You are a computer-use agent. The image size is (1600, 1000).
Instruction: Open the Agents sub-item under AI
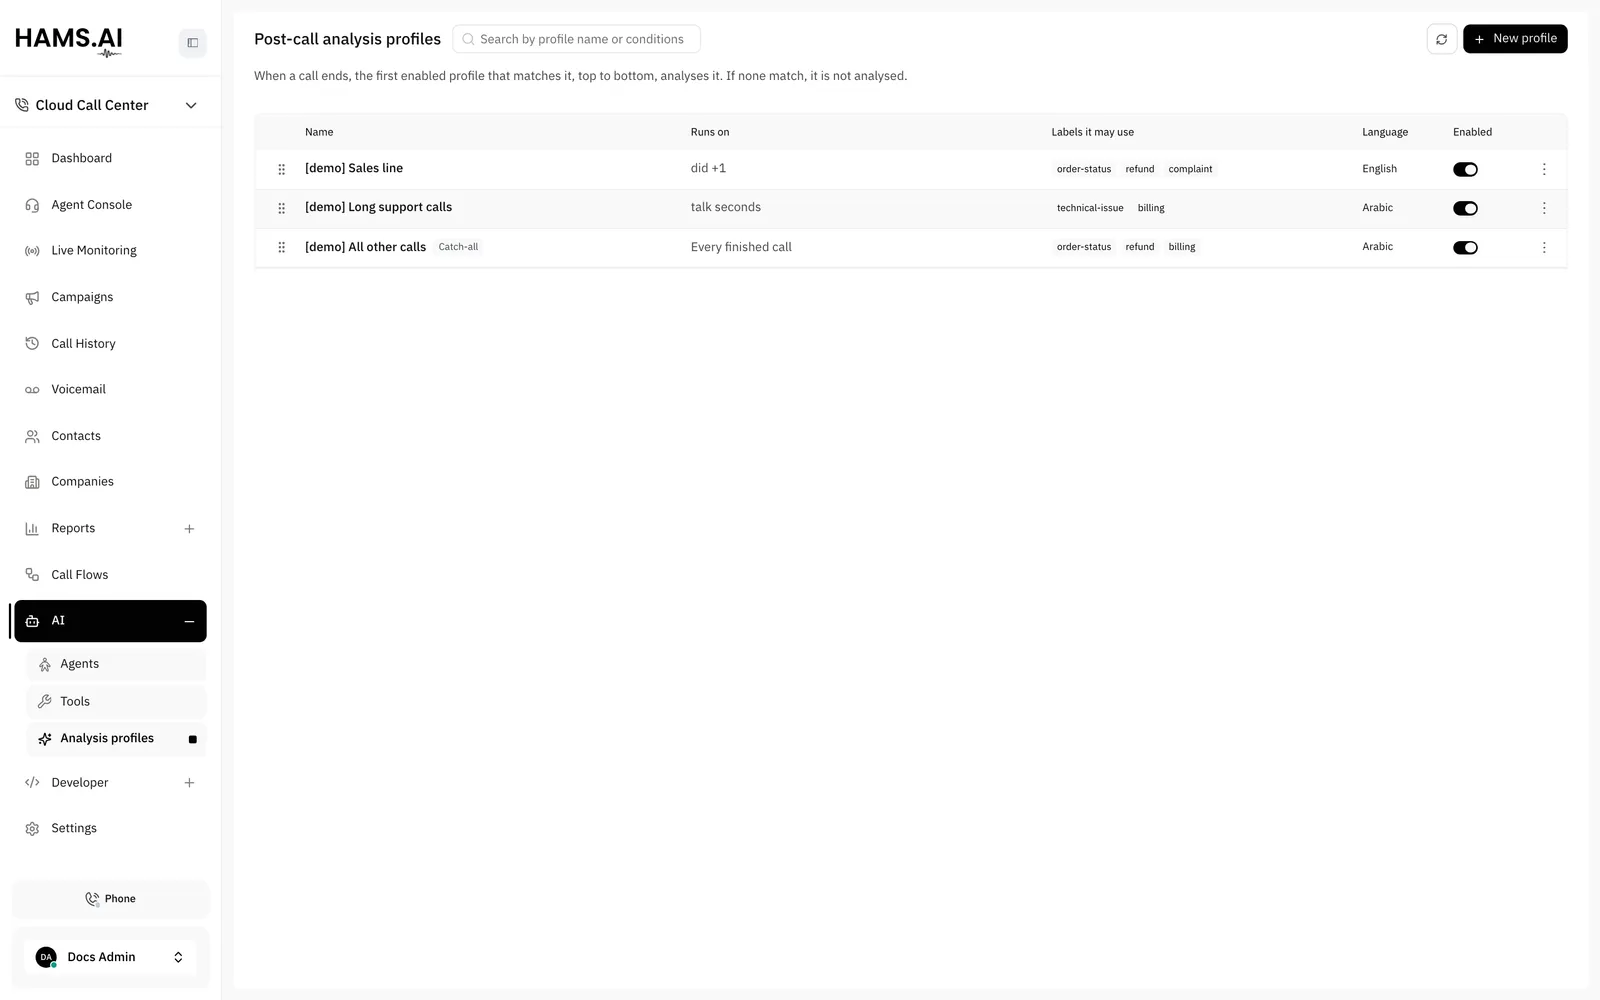[x=116, y=664]
